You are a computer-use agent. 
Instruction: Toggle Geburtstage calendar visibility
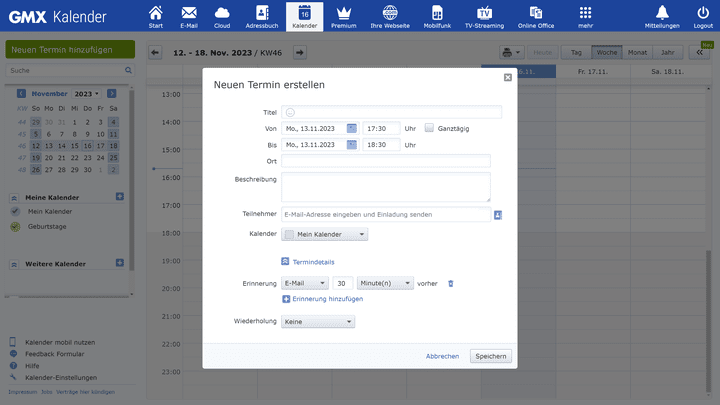pos(15,227)
